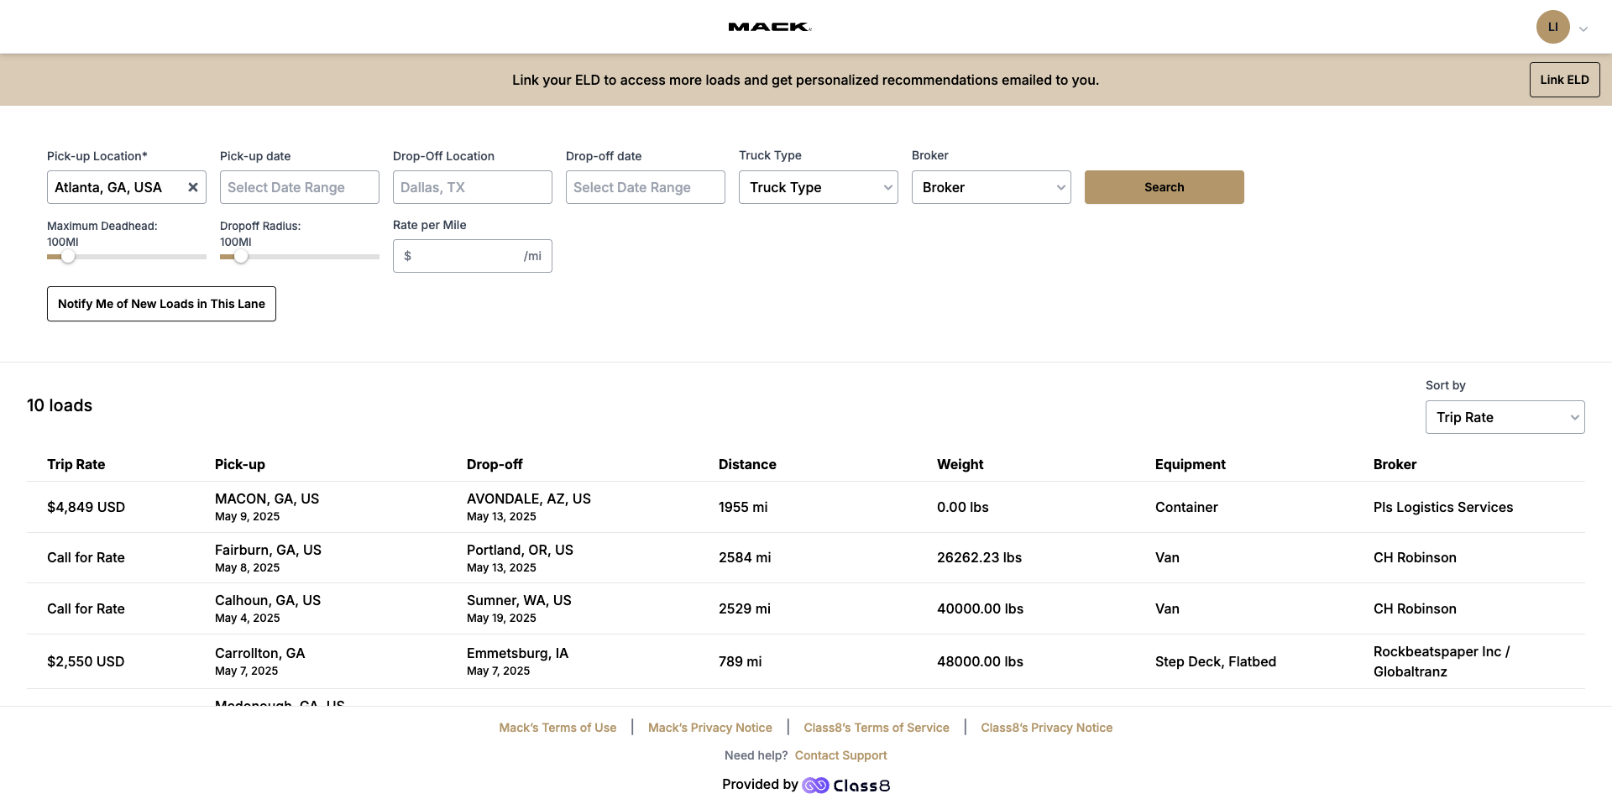The height and width of the screenshot is (804, 1612).
Task: Focus the Rate per Mile input
Action: [x=472, y=256]
